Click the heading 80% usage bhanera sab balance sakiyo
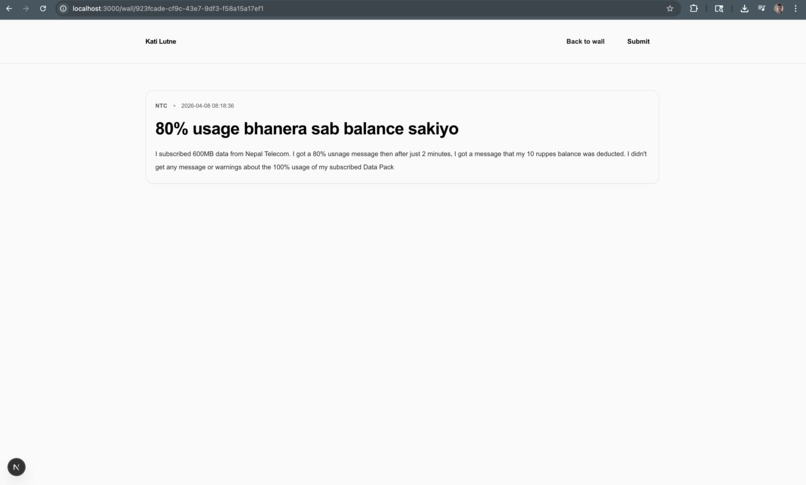Viewport: 806px width, 485px height. [307, 128]
